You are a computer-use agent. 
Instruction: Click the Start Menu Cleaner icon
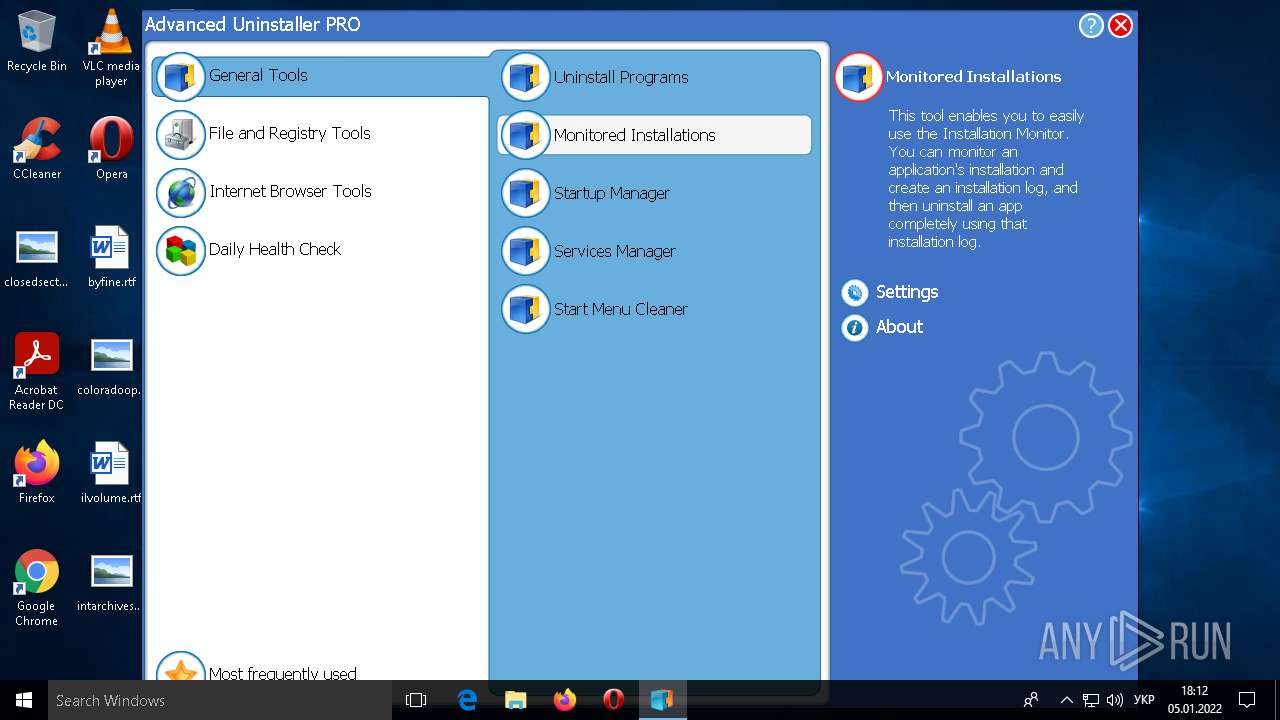[526, 310]
